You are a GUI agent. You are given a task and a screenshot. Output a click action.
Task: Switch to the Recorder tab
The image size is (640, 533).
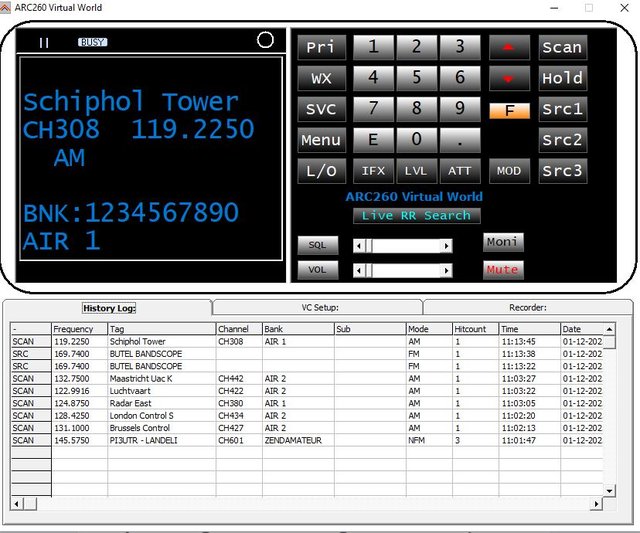pos(527,307)
